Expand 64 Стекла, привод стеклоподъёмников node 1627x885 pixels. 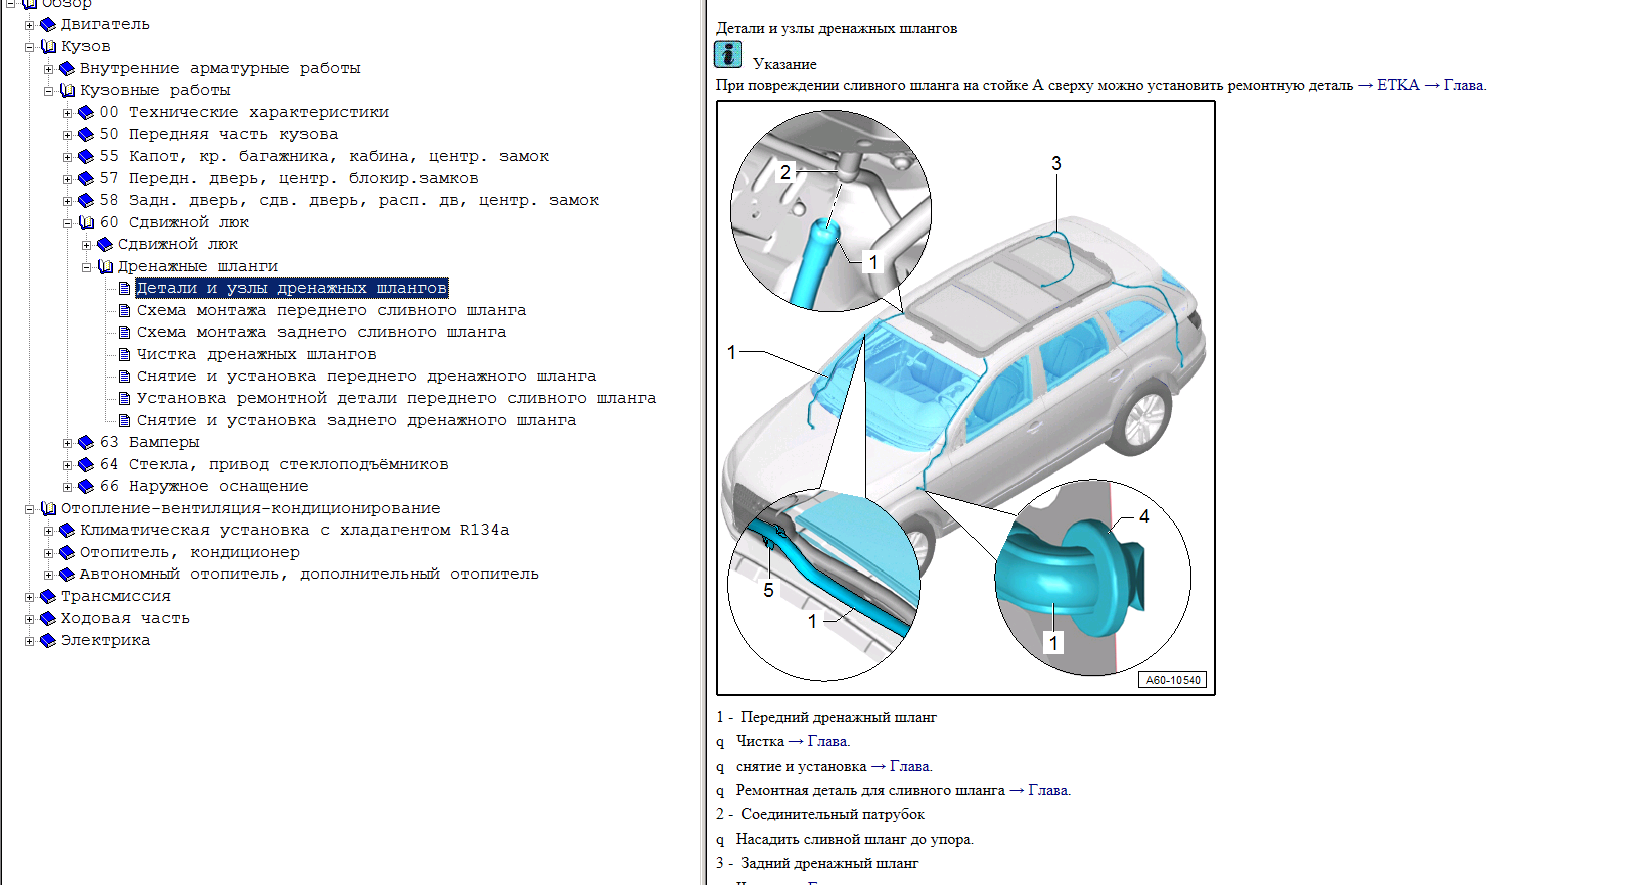click(68, 465)
